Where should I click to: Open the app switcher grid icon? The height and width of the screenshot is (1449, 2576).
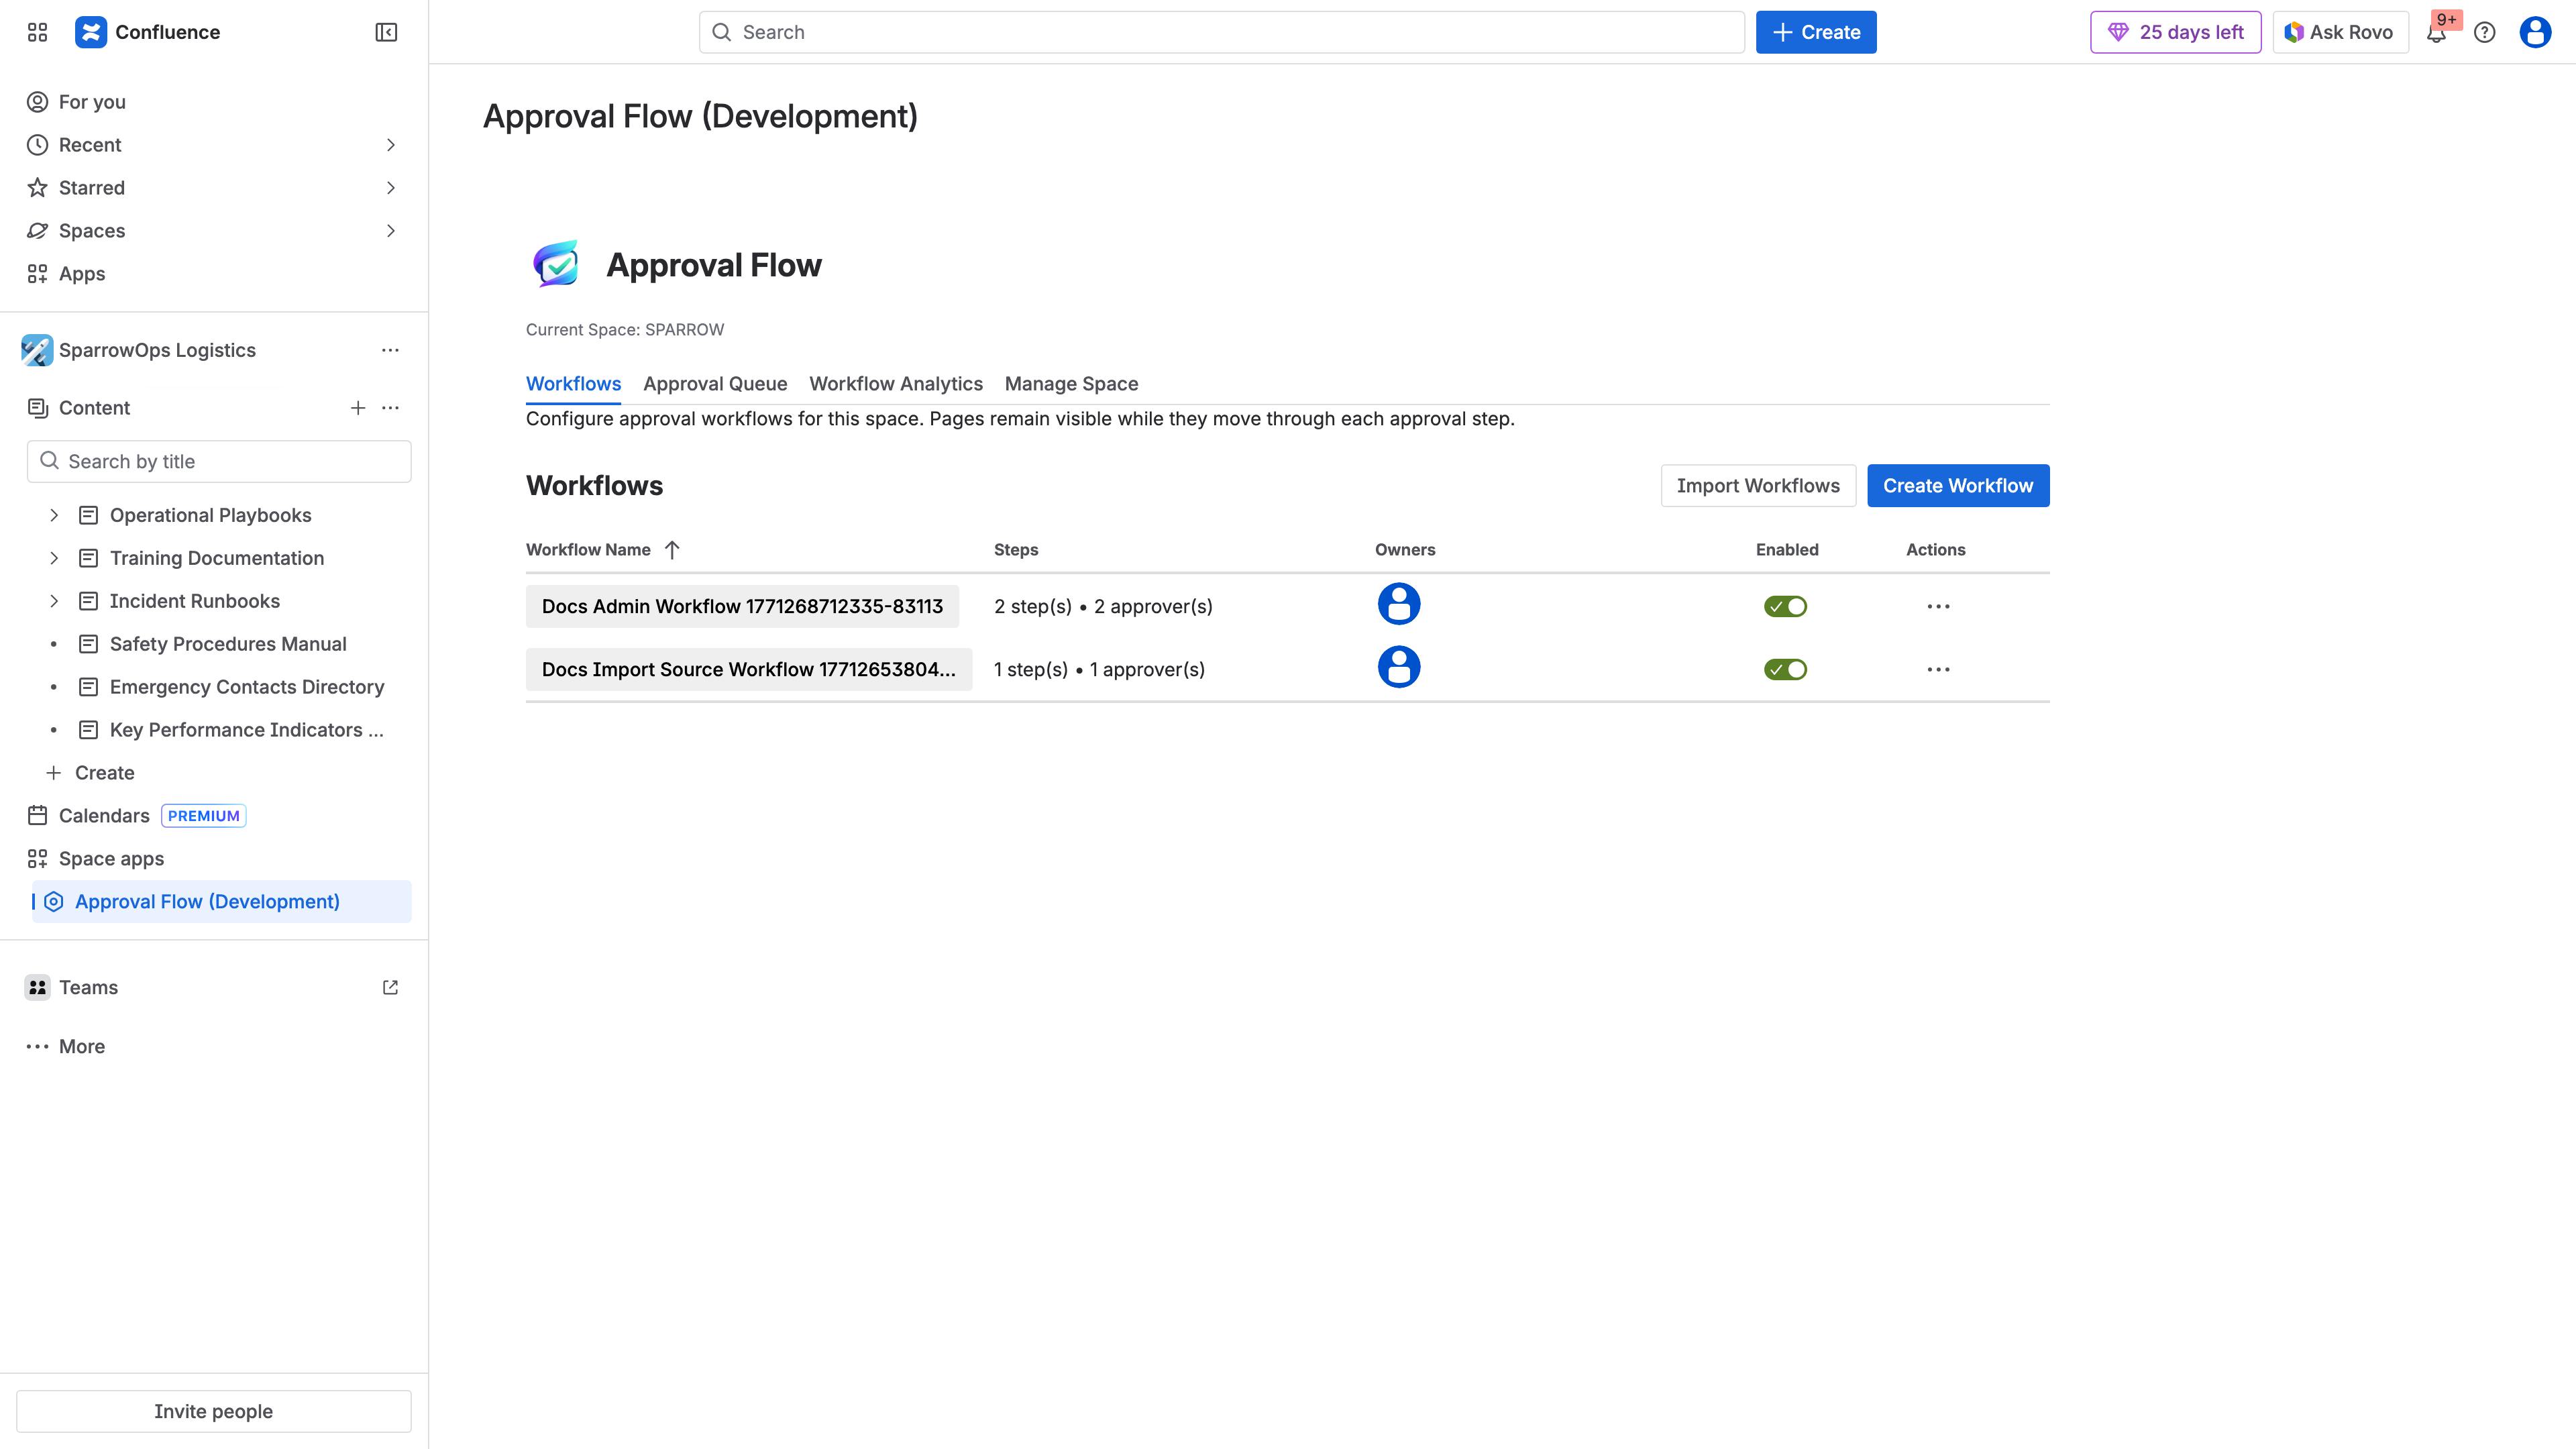(37, 31)
